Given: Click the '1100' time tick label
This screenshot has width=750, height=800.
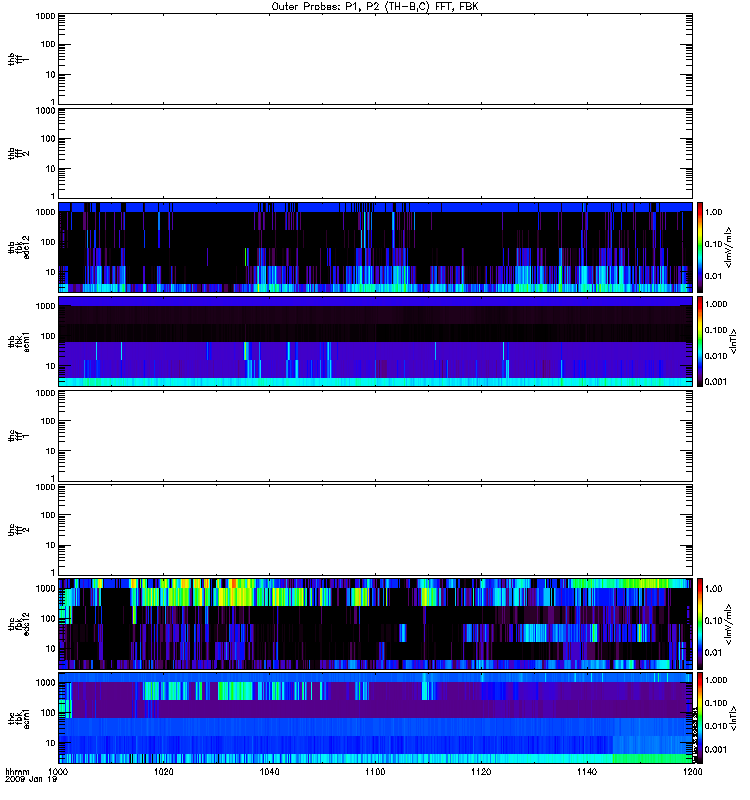Looking at the screenshot, I should pos(375,772).
